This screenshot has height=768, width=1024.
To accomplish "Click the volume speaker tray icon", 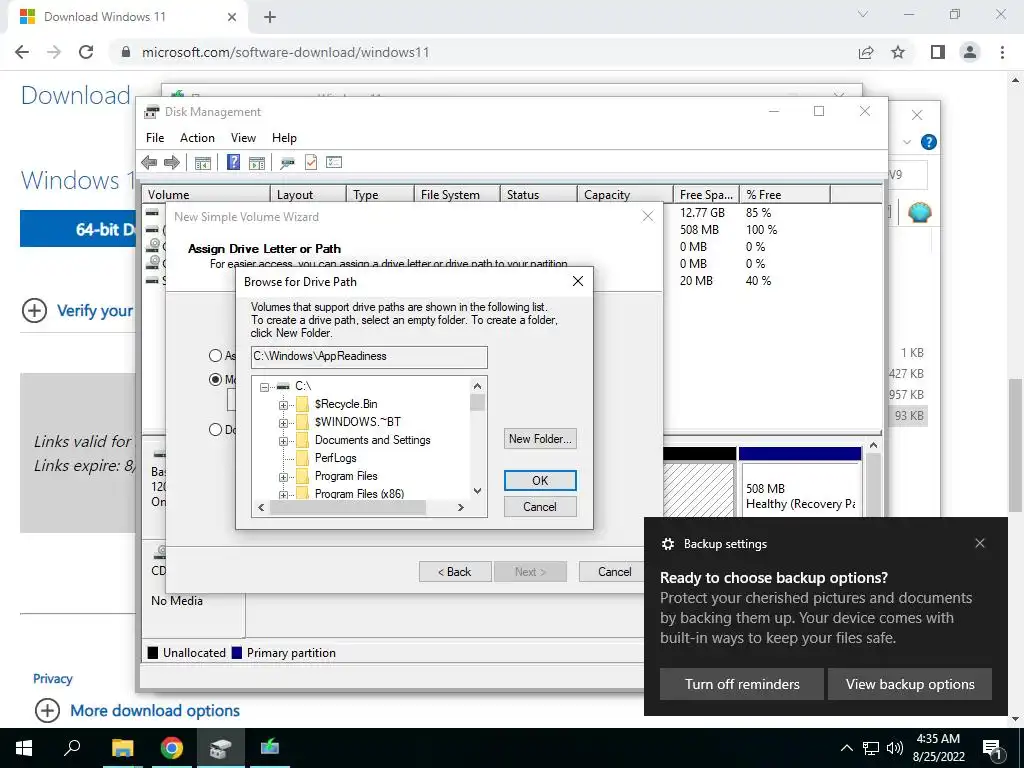I will (x=895, y=748).
